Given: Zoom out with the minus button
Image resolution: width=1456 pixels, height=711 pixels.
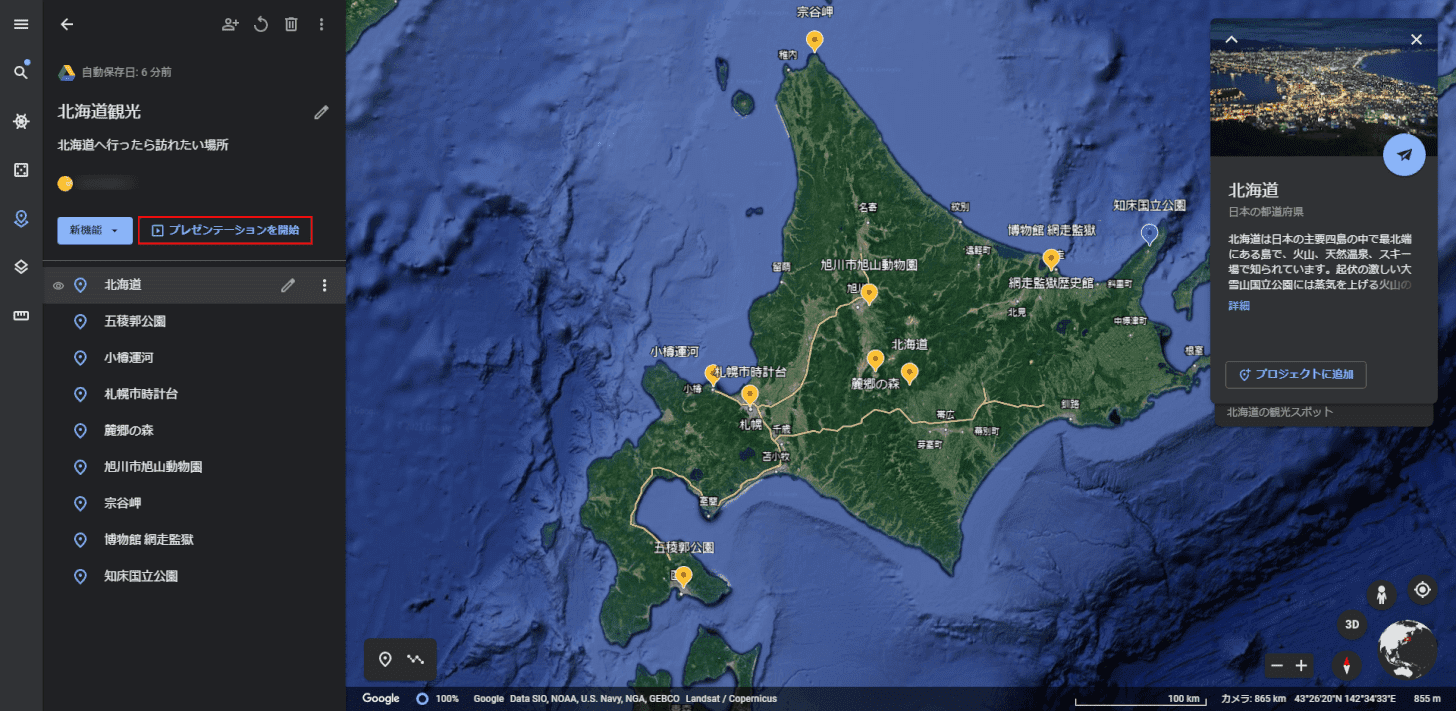Looking at the screenshot, I should tap(1276, 665).
